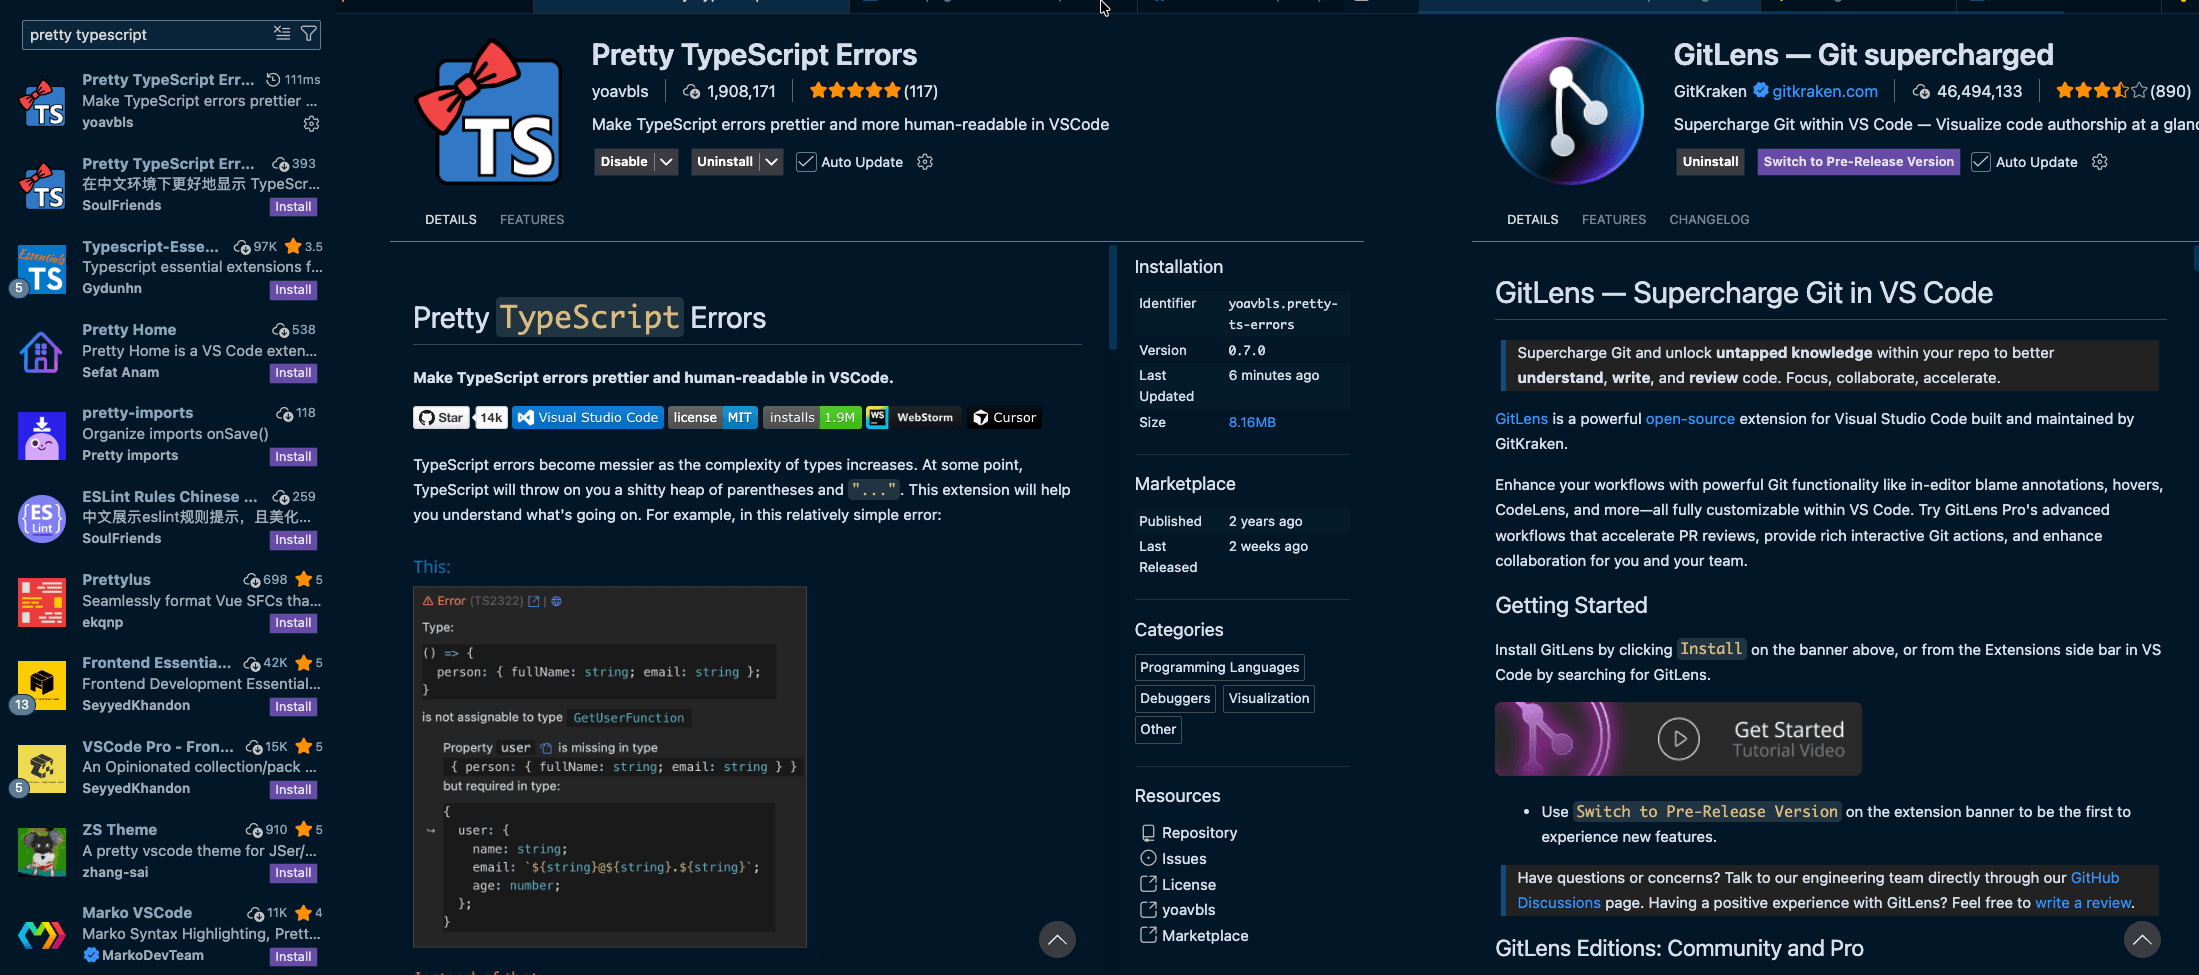Open the extensions filter funnel

coord(310,34)
